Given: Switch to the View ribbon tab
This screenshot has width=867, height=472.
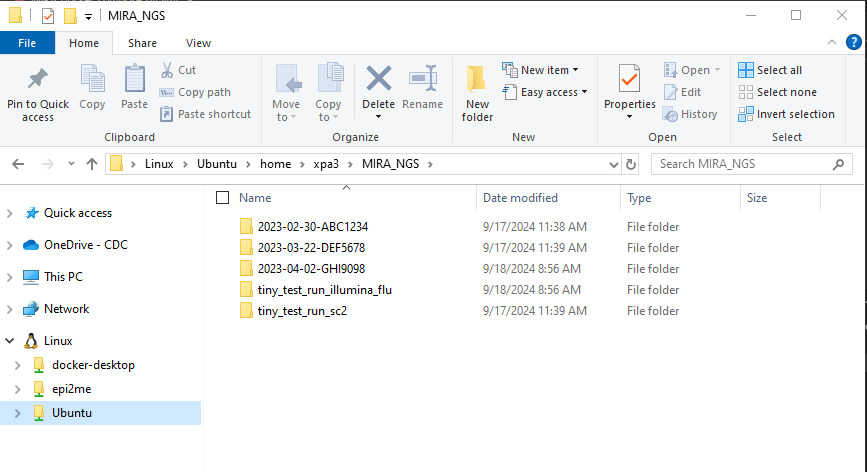Looking at the screenshot, I should [x=198, y=43].
